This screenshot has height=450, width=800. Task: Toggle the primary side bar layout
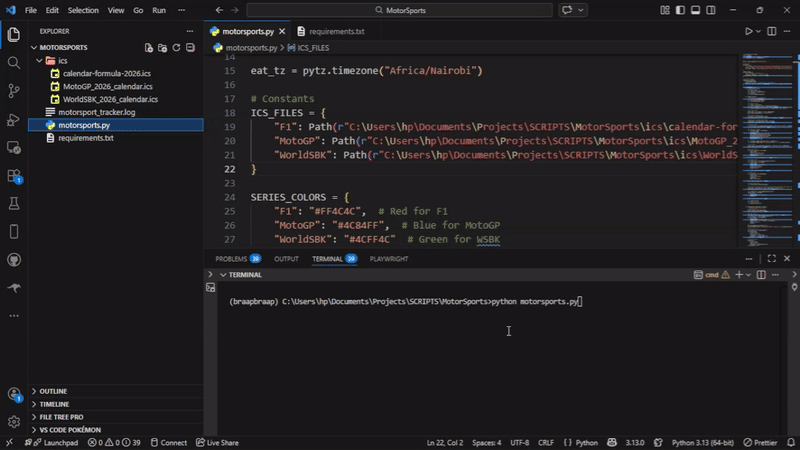click(x=680, y=10)
